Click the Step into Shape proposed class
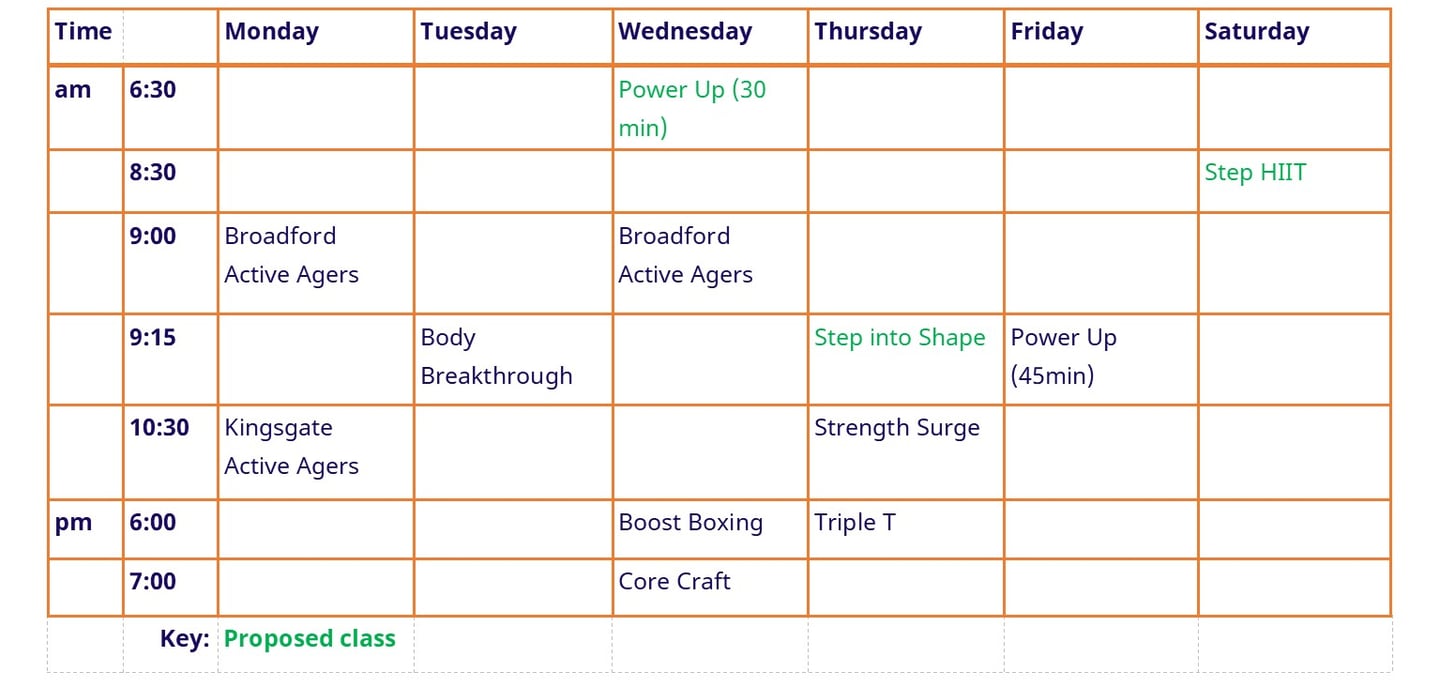This screenshot has height=687, width=1440. coord(899,338)
